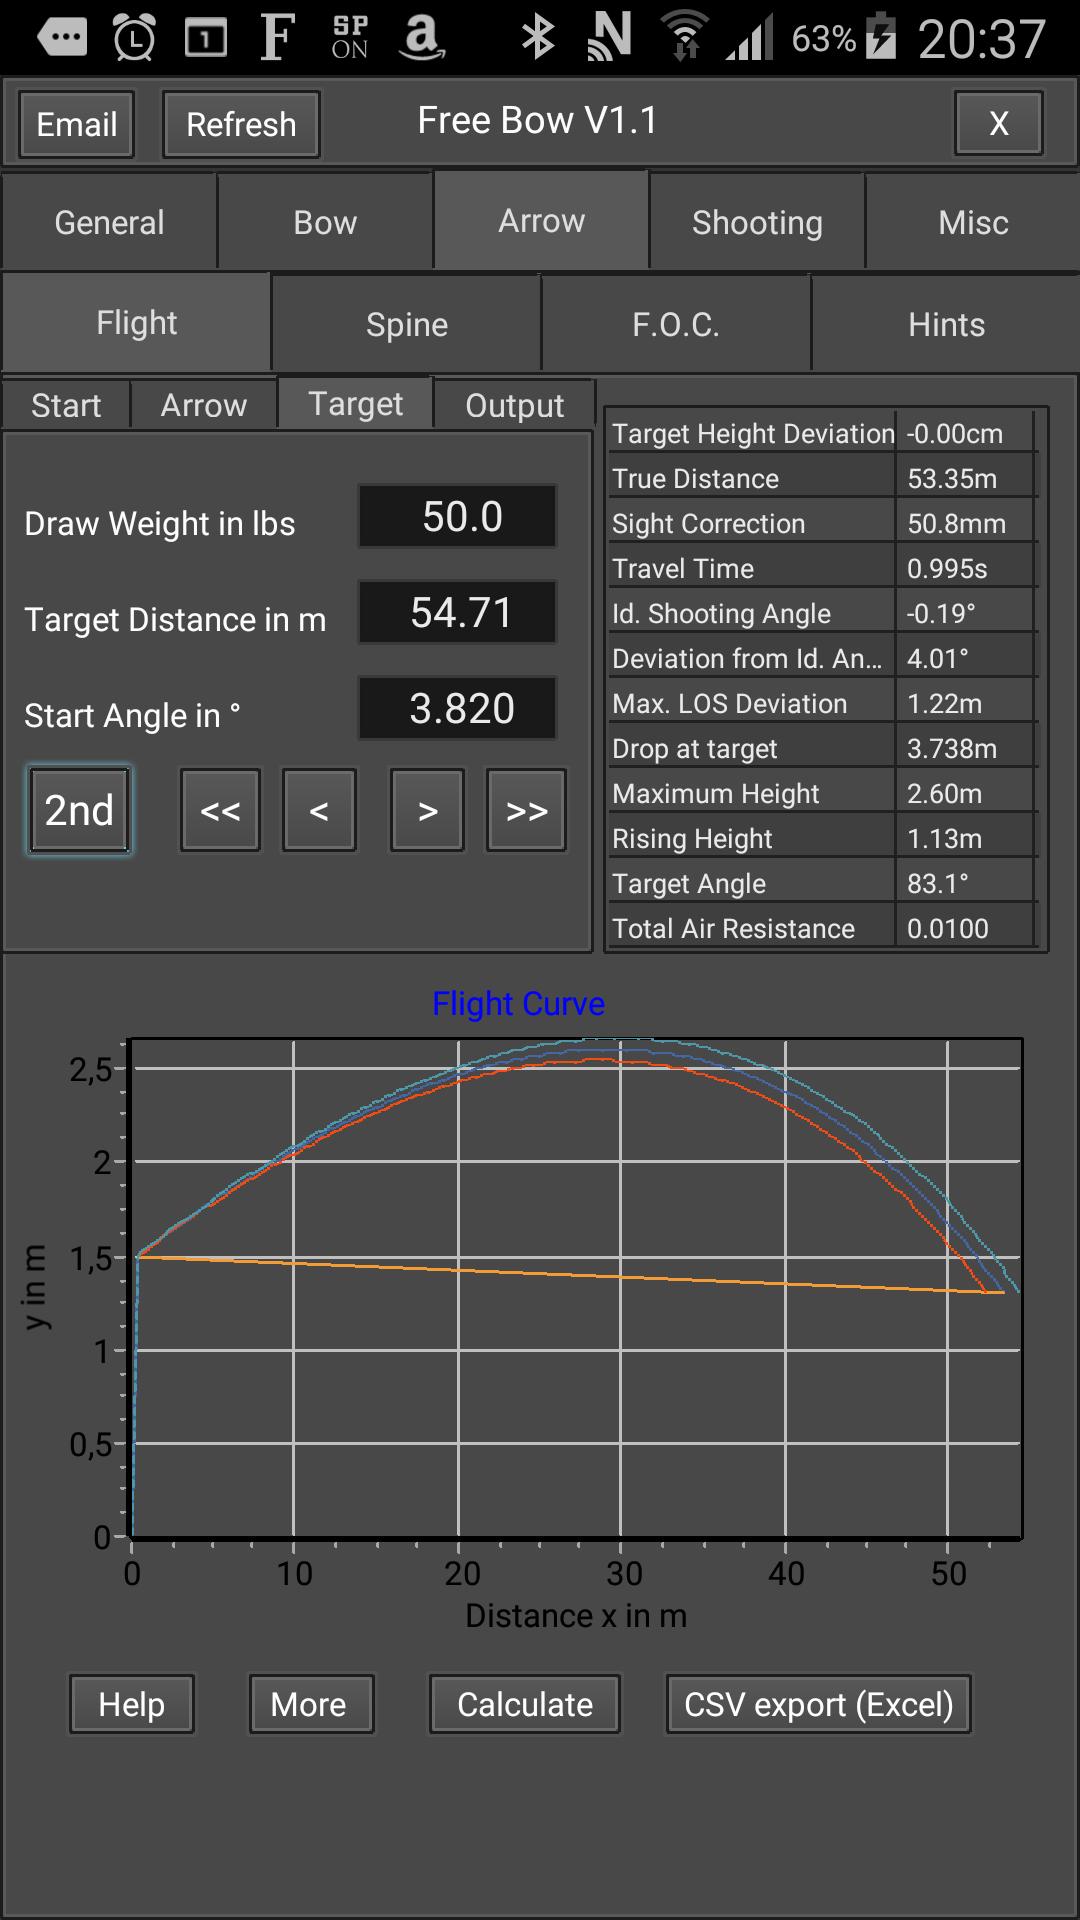Open the F.O.C. sub-tab
1080x1920 pixels.
click(676, 324)
